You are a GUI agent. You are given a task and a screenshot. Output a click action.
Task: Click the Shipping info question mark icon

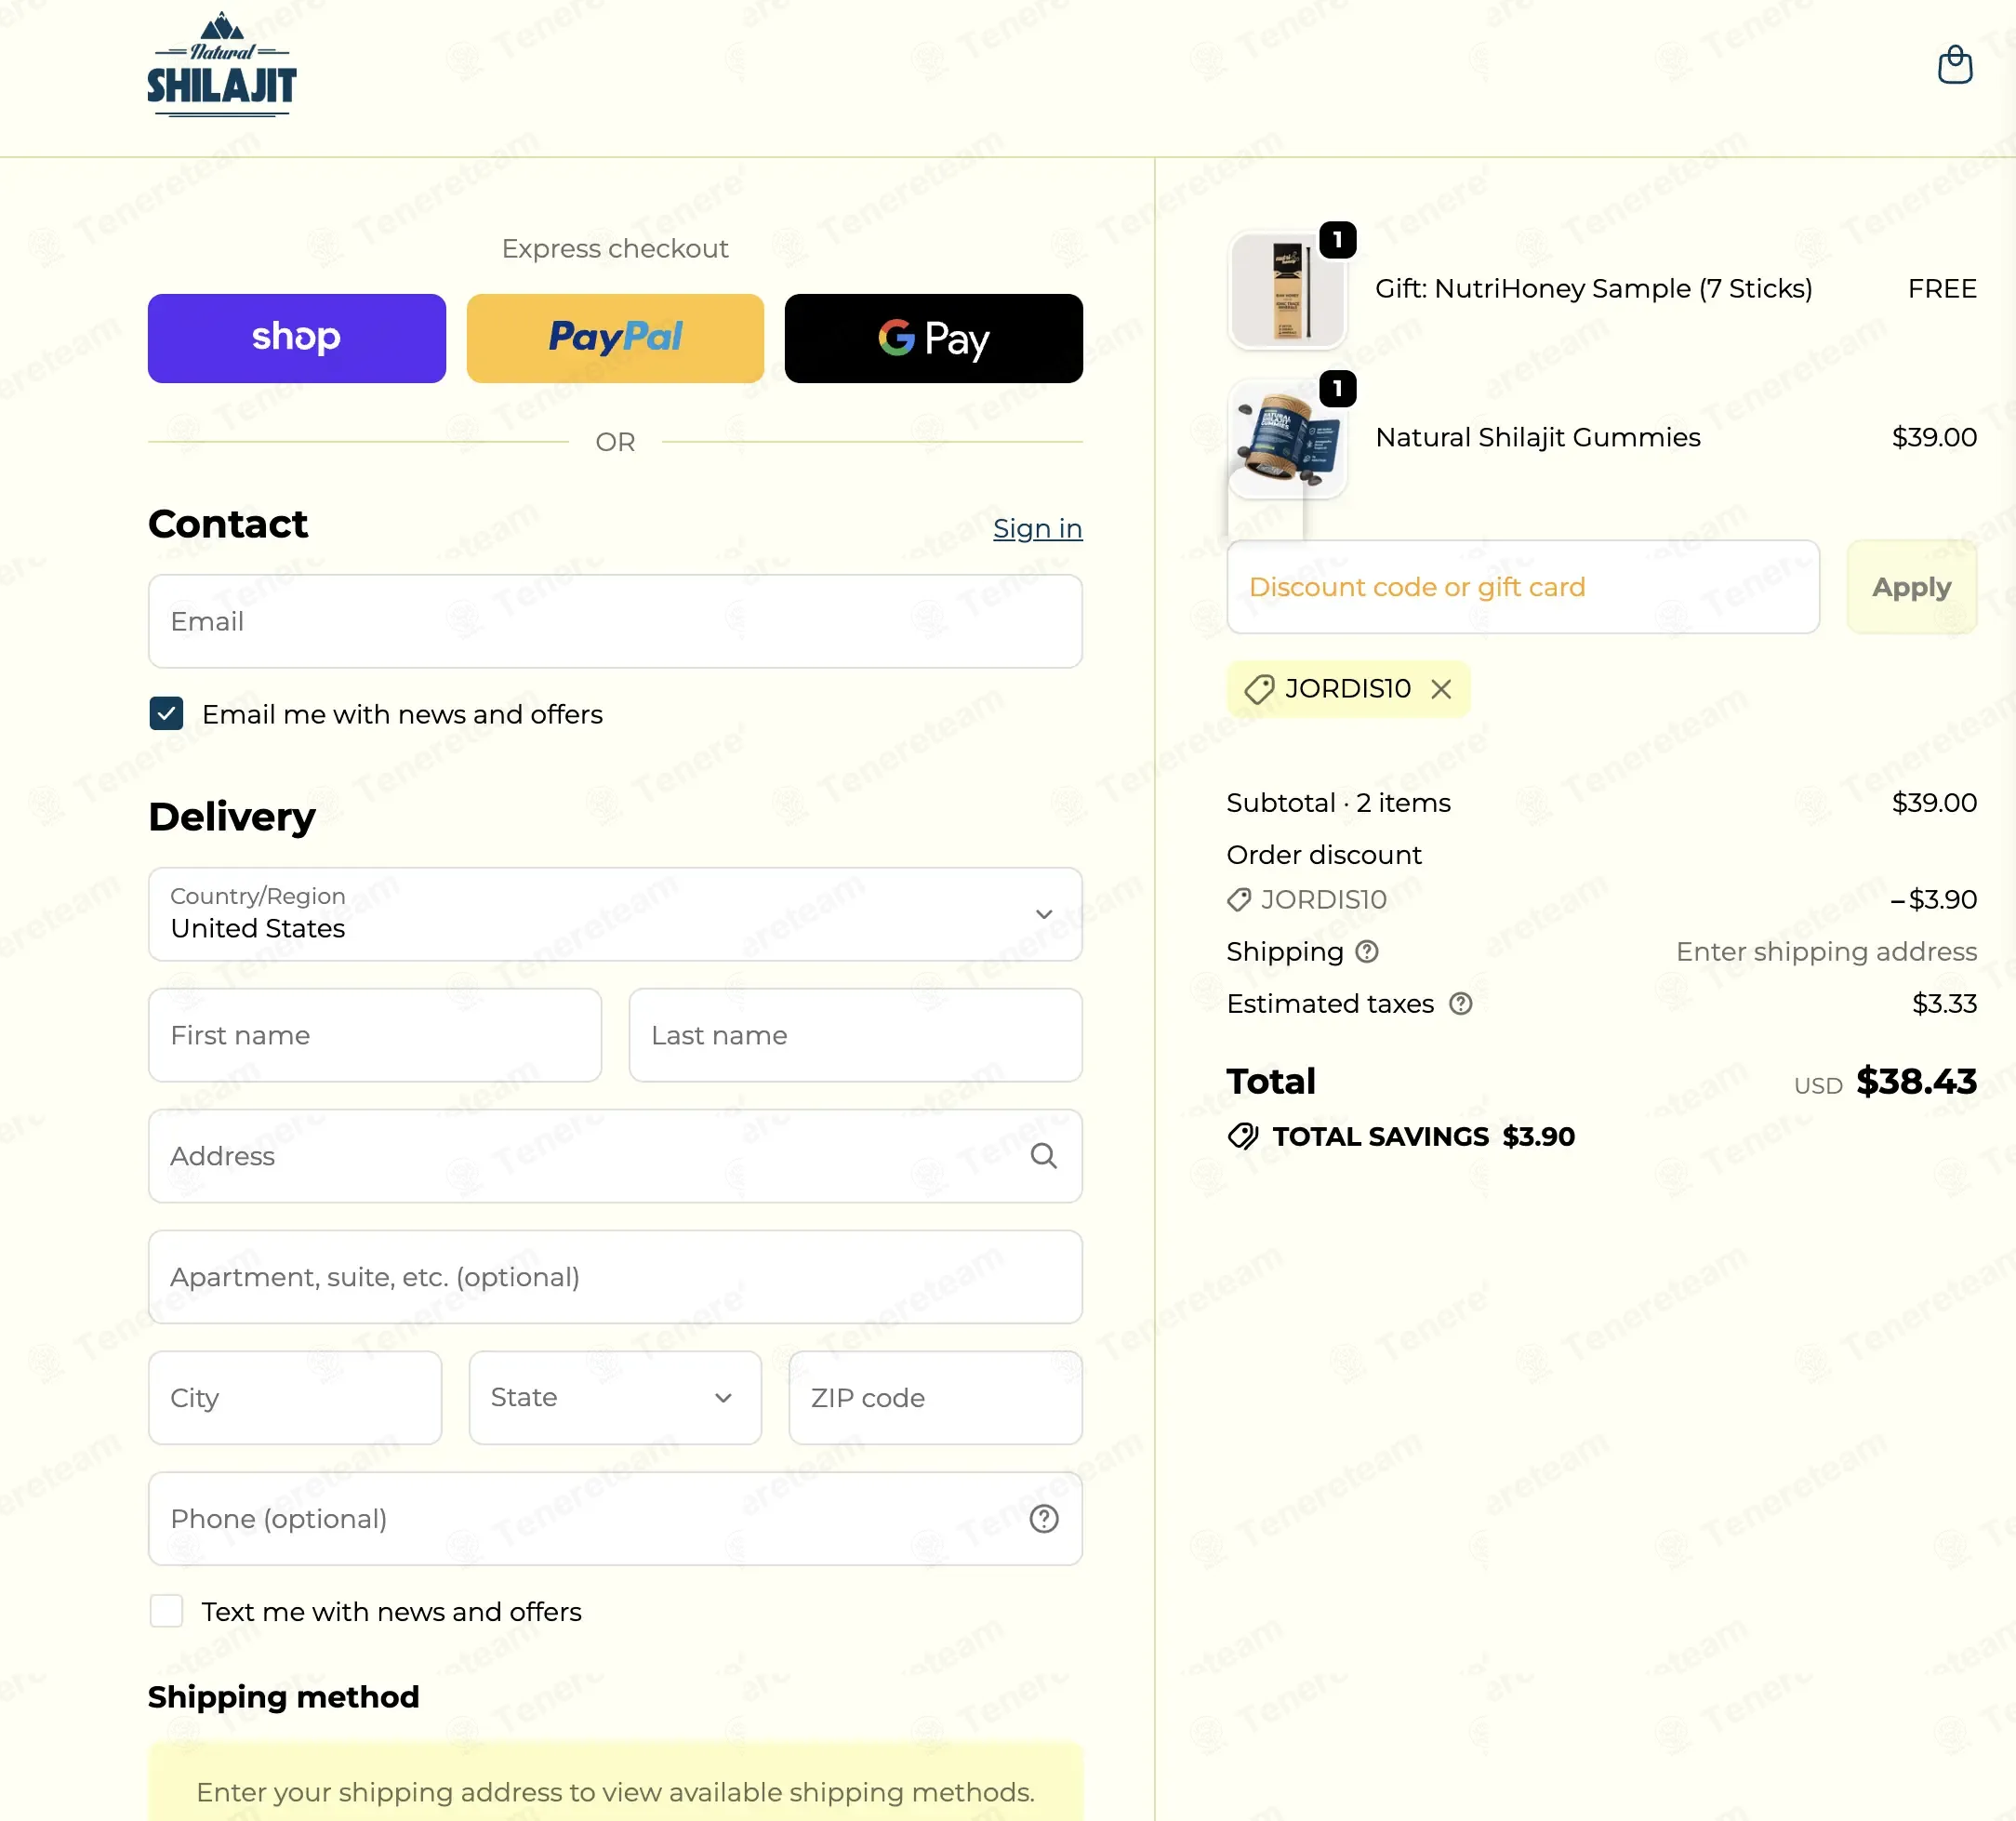[1366, 951]
